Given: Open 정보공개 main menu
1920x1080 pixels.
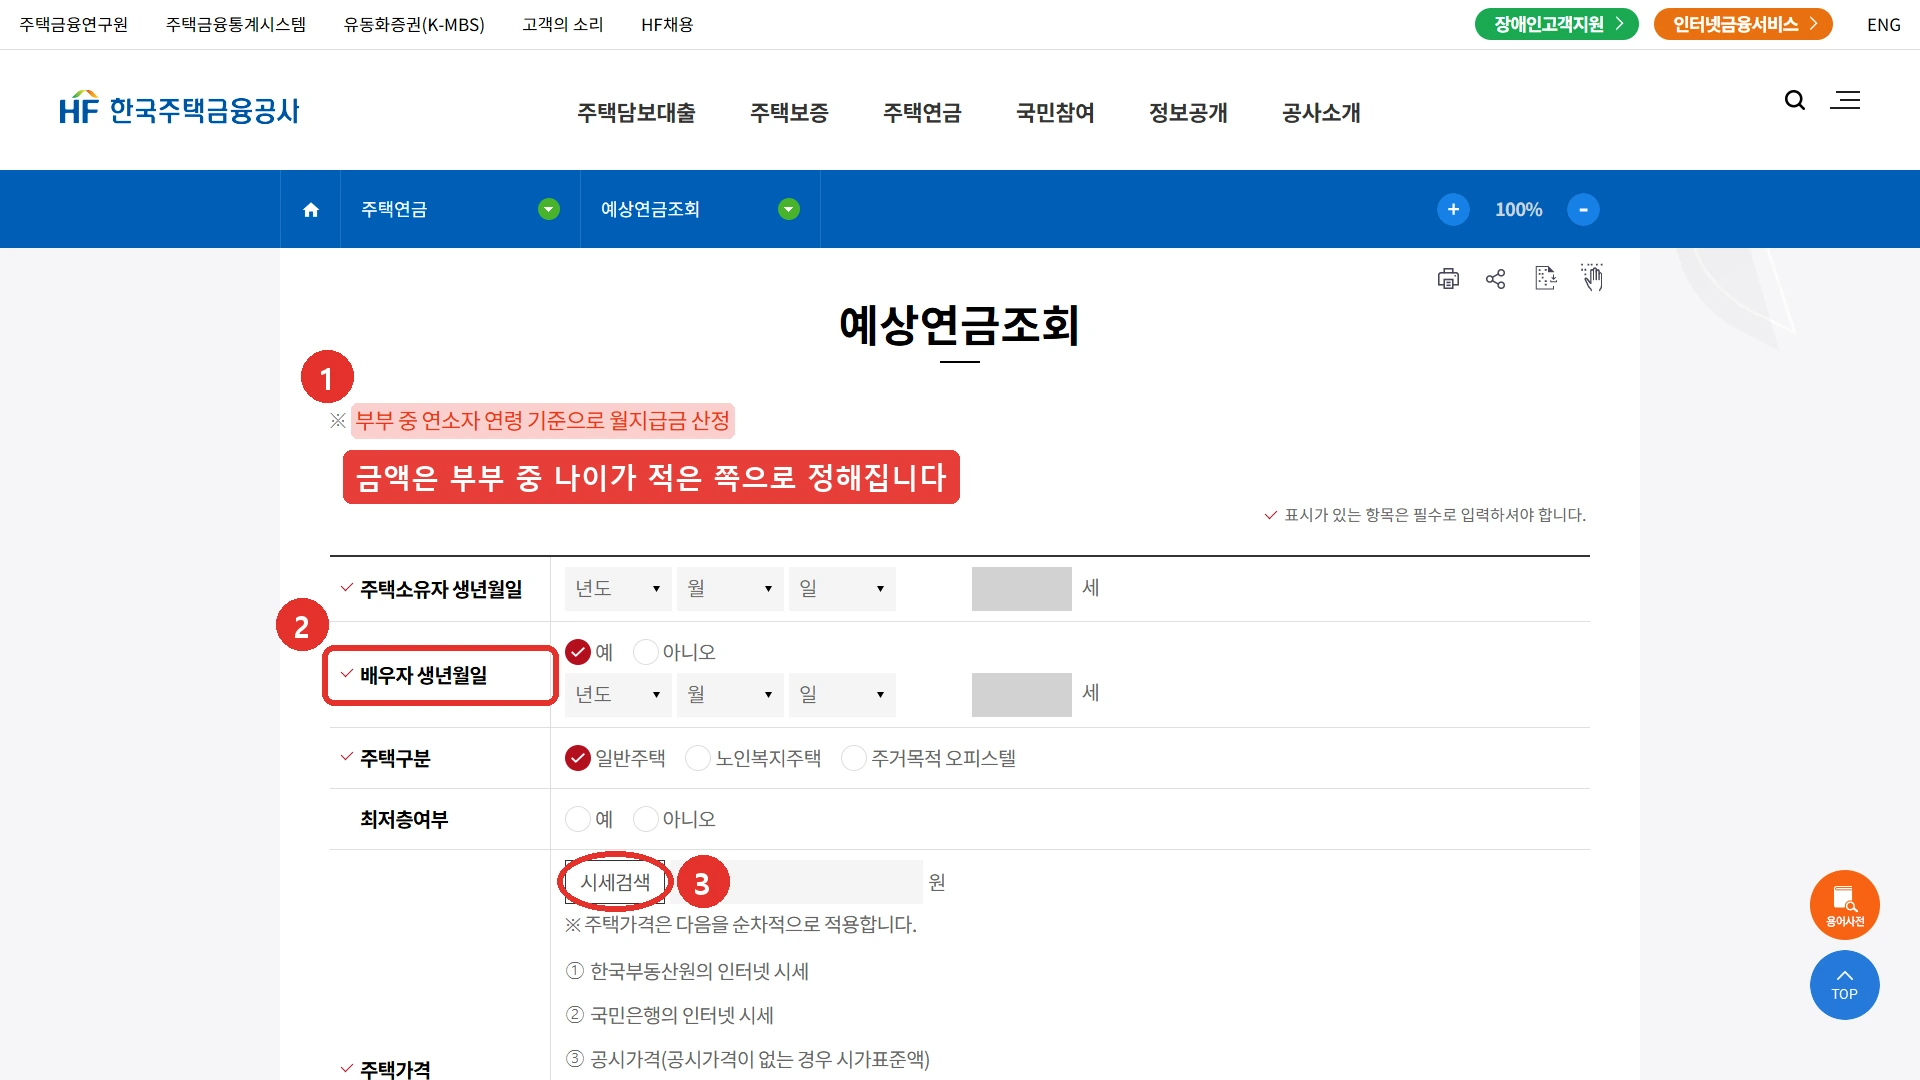Looking at the screenshot, I should coord(1188,113).
